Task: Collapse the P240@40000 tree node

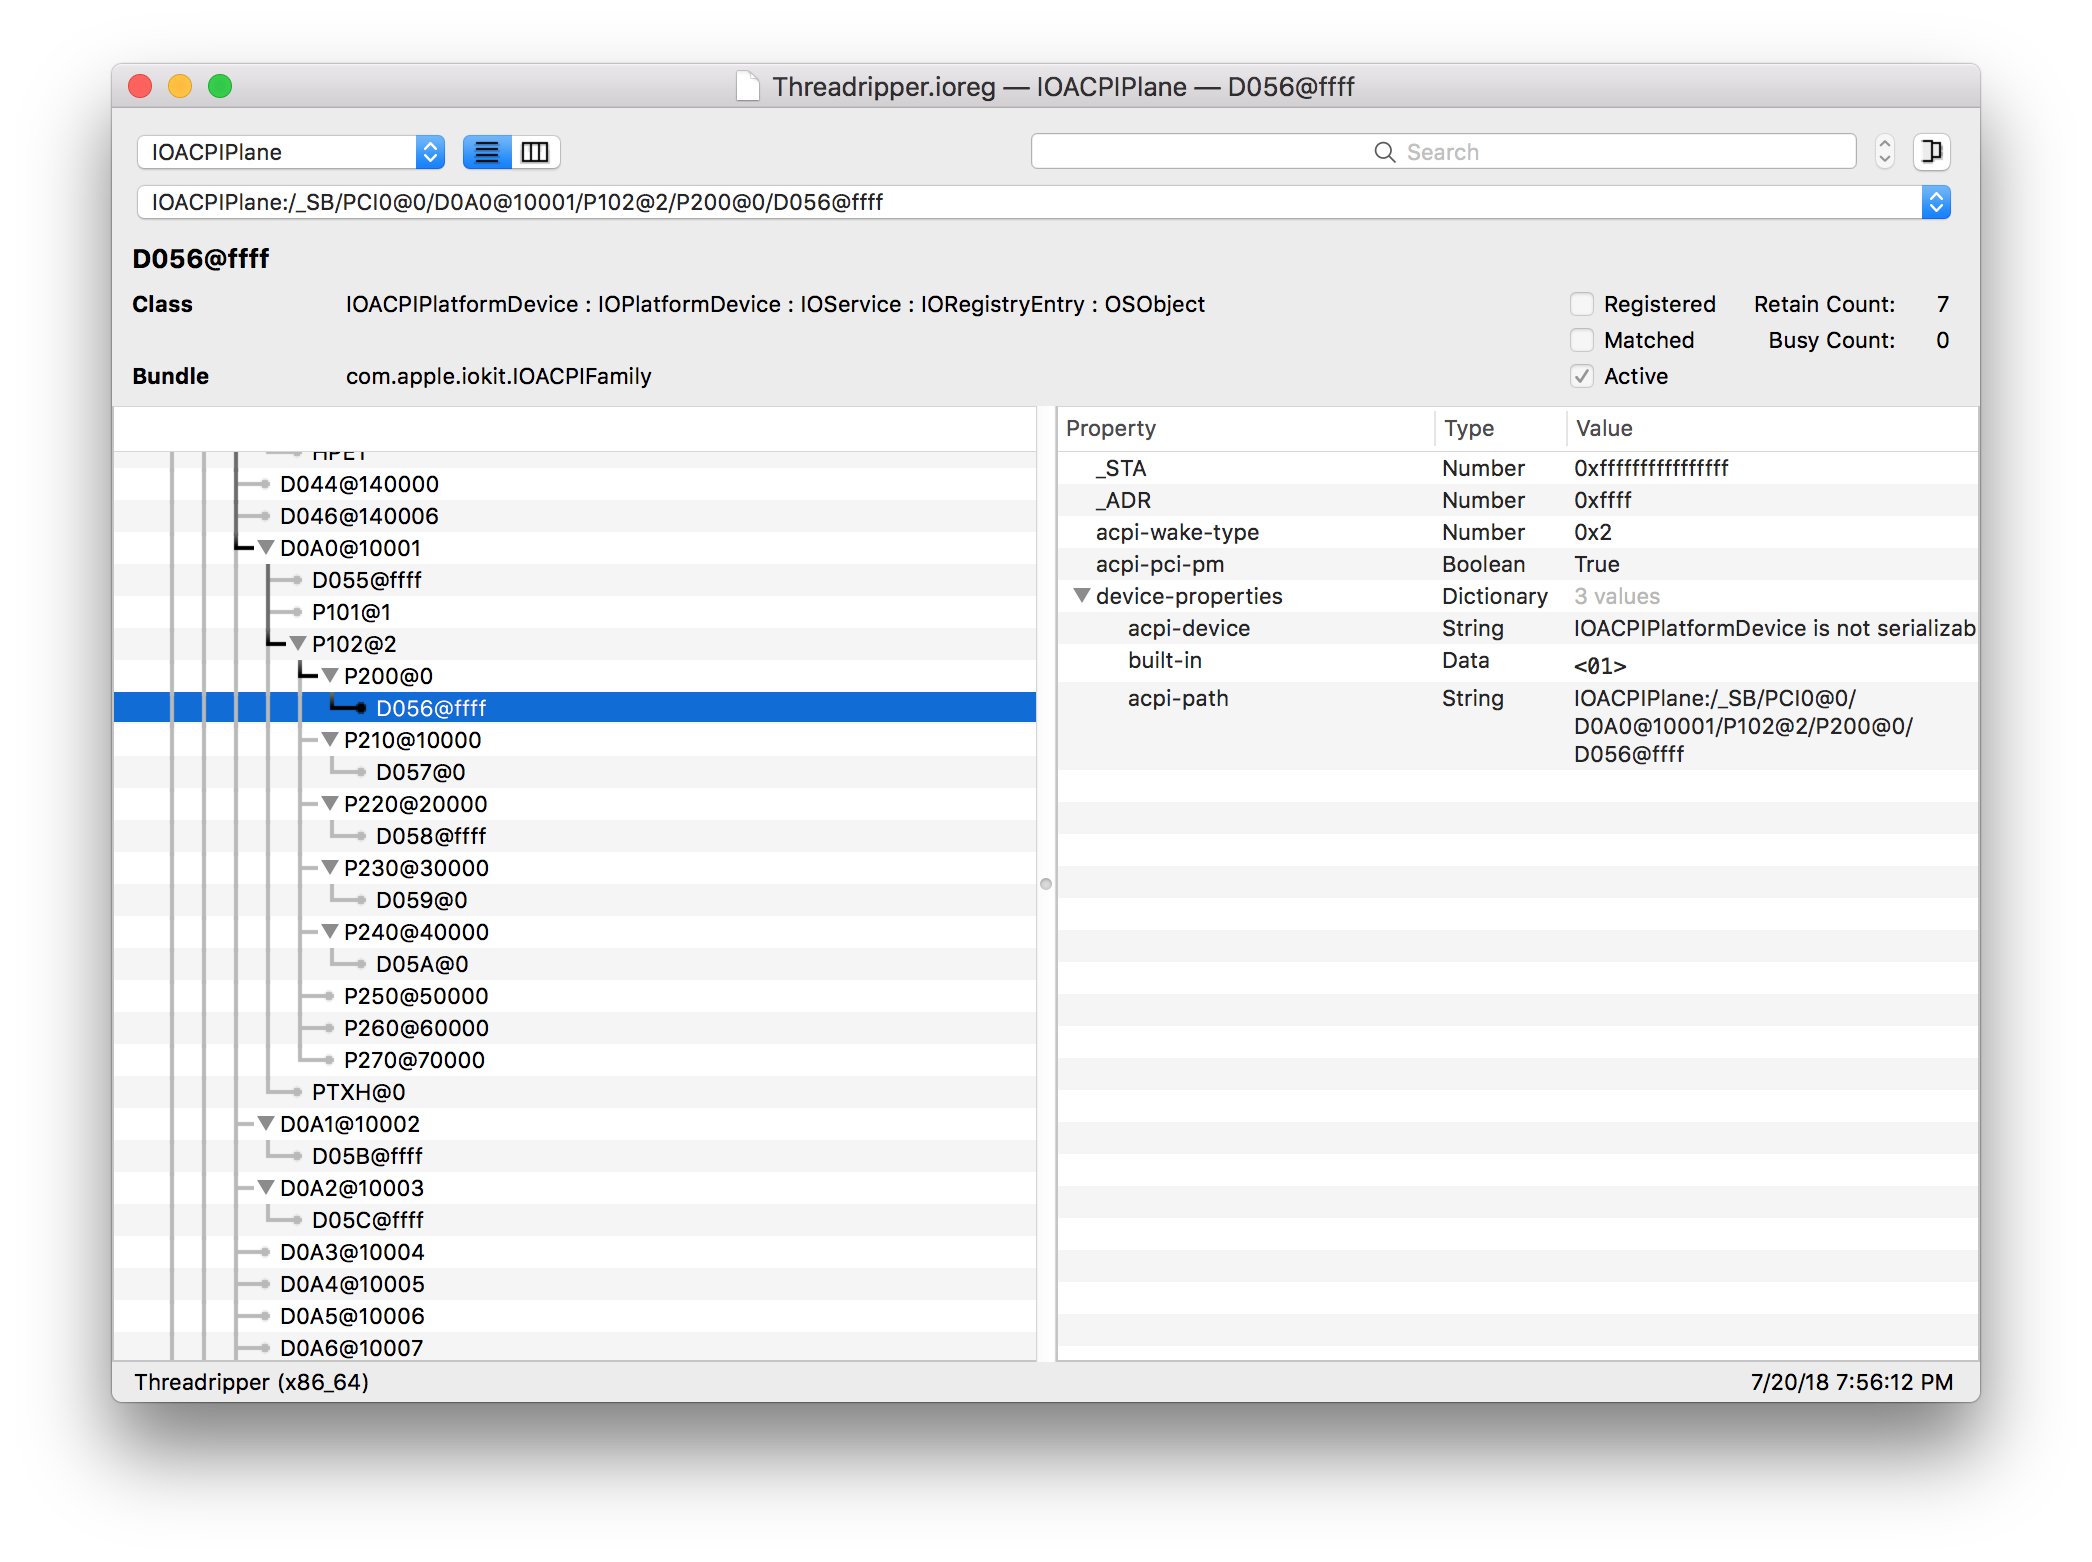Action: tap(330, 932)
